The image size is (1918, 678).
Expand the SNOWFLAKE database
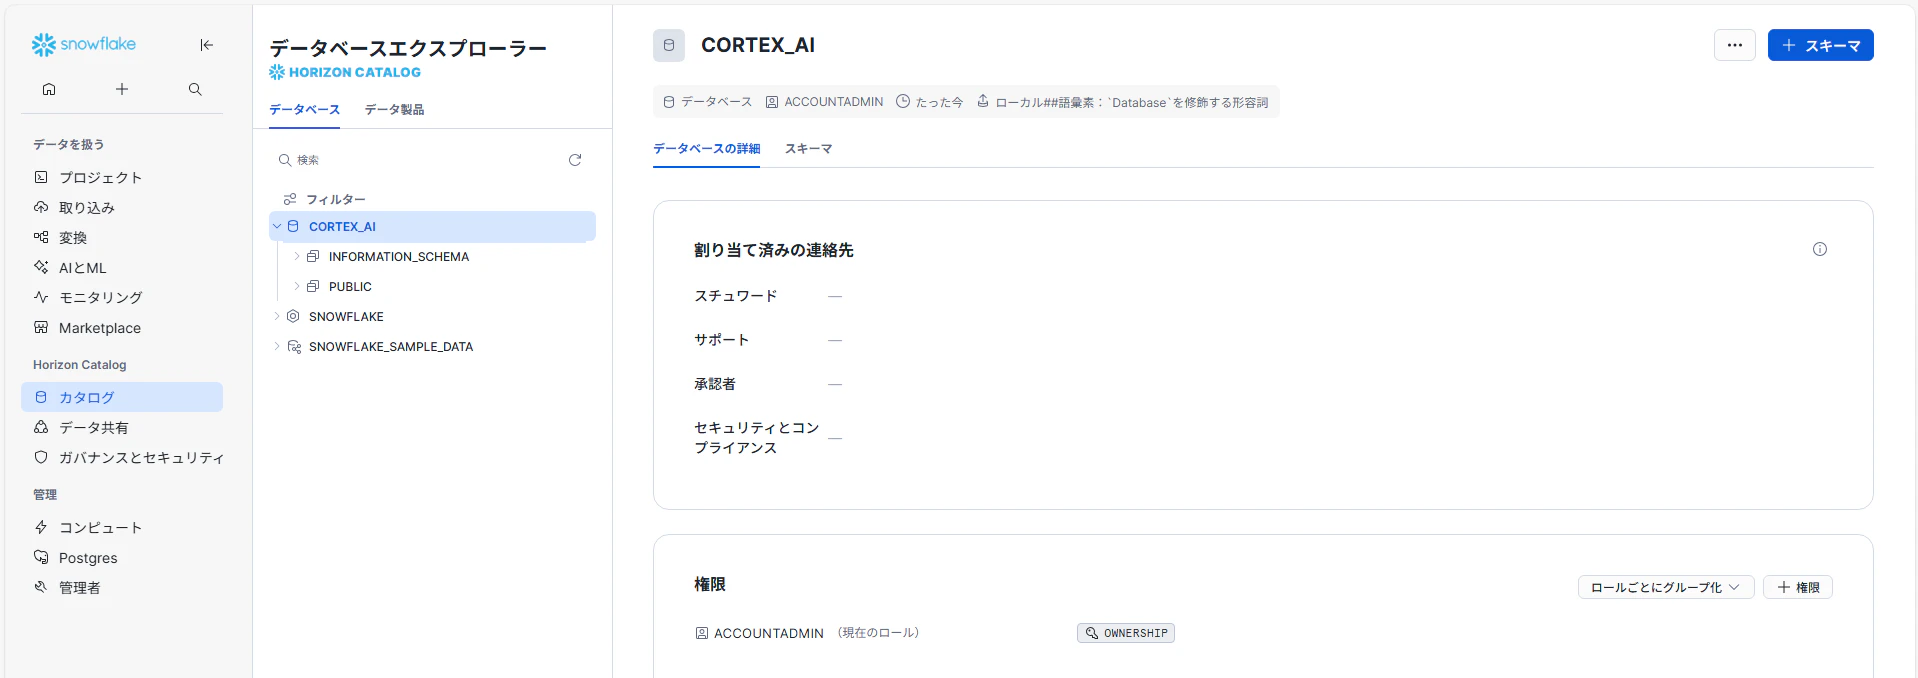(x=277, y=317)
